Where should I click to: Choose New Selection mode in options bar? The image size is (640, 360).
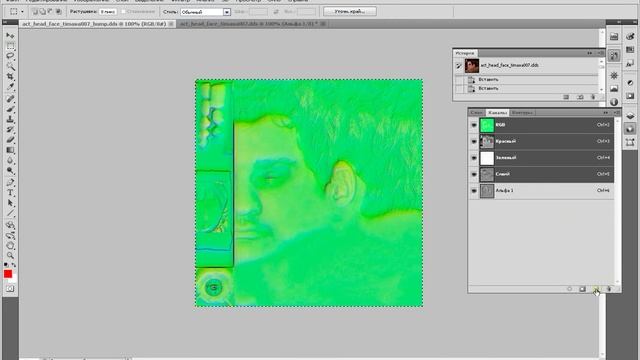pyautogui.click(x=36, y=12)
